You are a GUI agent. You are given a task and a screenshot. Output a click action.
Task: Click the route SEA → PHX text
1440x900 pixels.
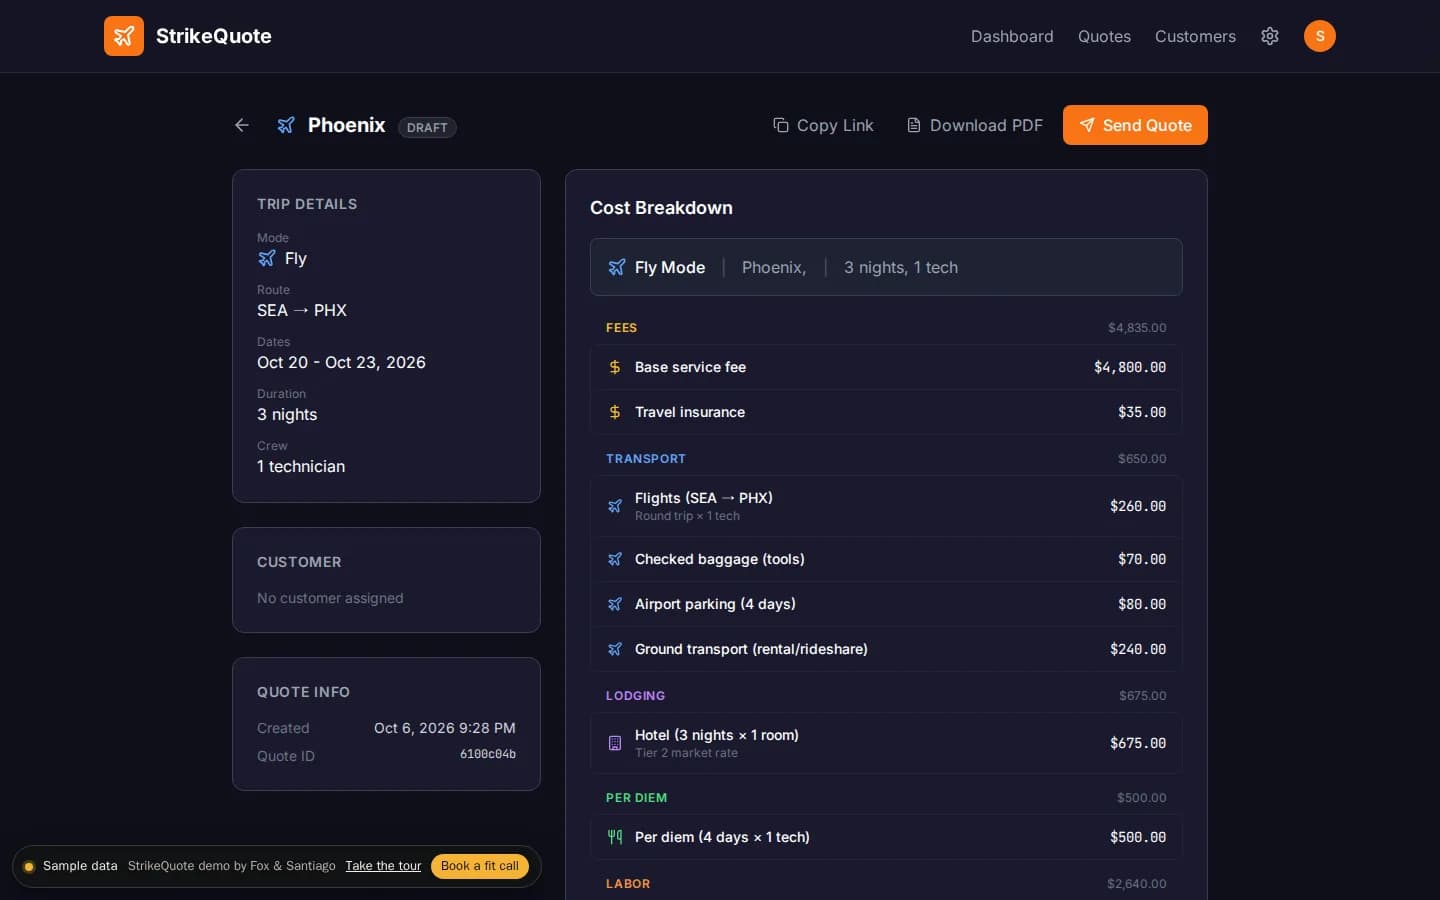pos(302,310)
